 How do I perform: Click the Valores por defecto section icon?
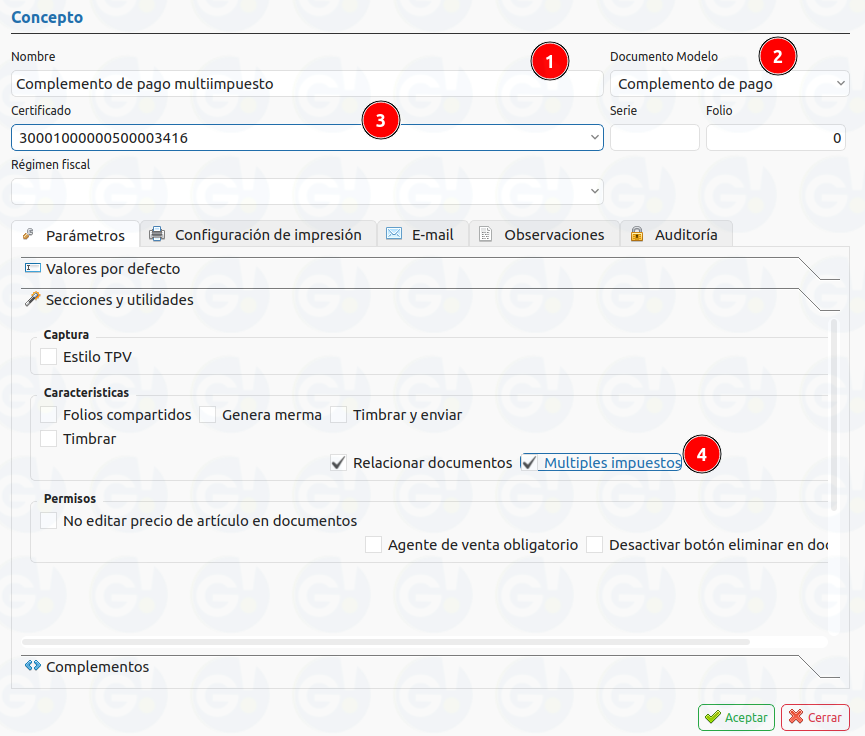pos(33,268)
